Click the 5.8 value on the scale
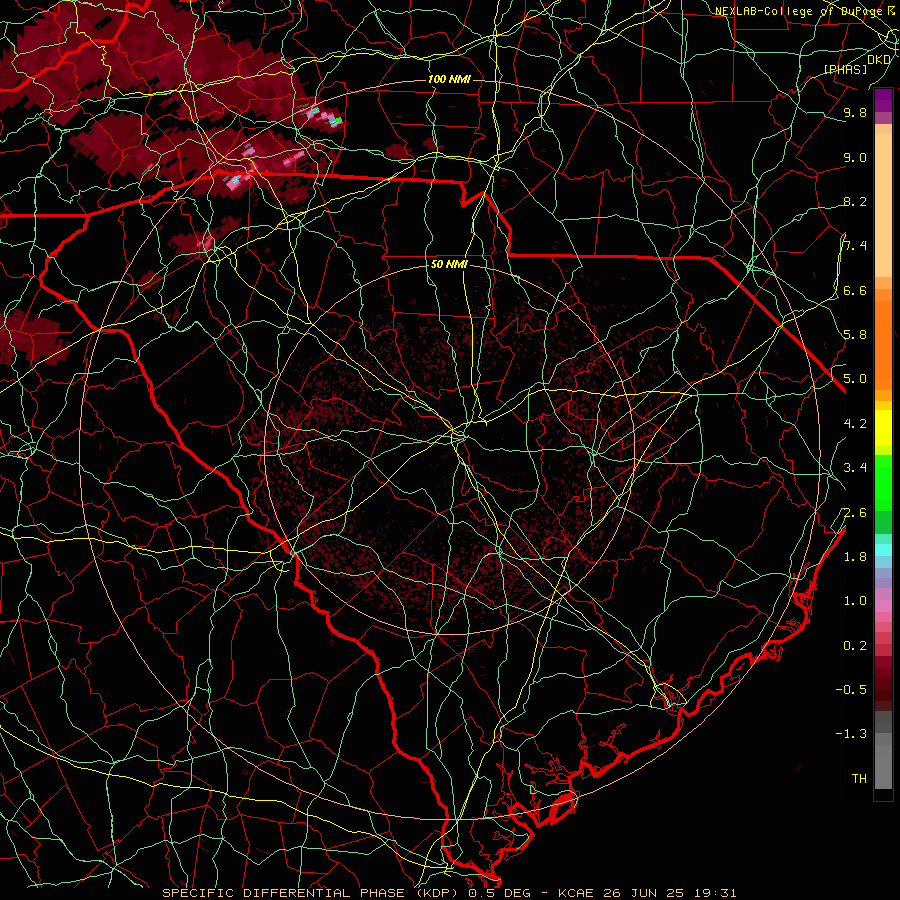Screen dimensions: 900x900 click(x=855, y=335)
